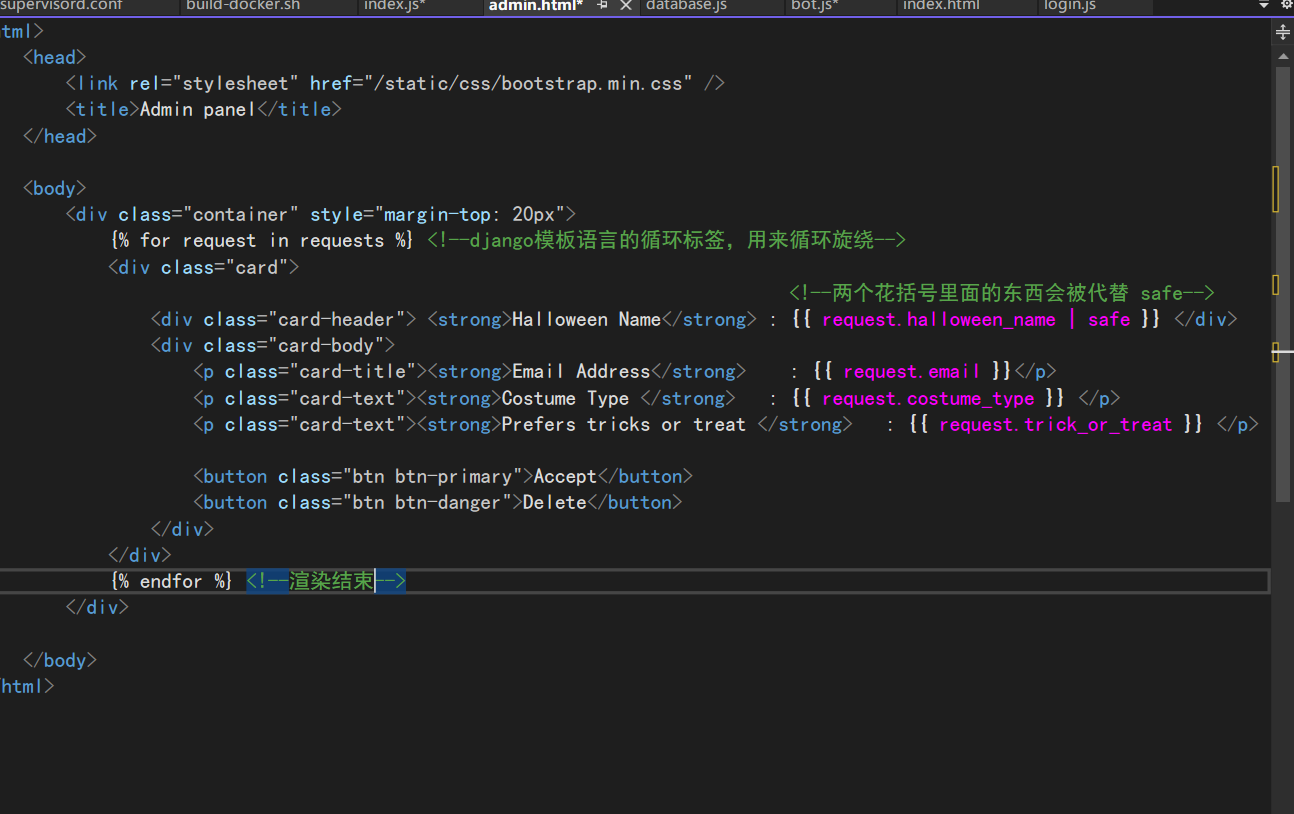The width and height of the screenshot is (1294, 814).
Task: Click the <div class="card"> line
Action: pyautogui.click(x=204, y=267)
